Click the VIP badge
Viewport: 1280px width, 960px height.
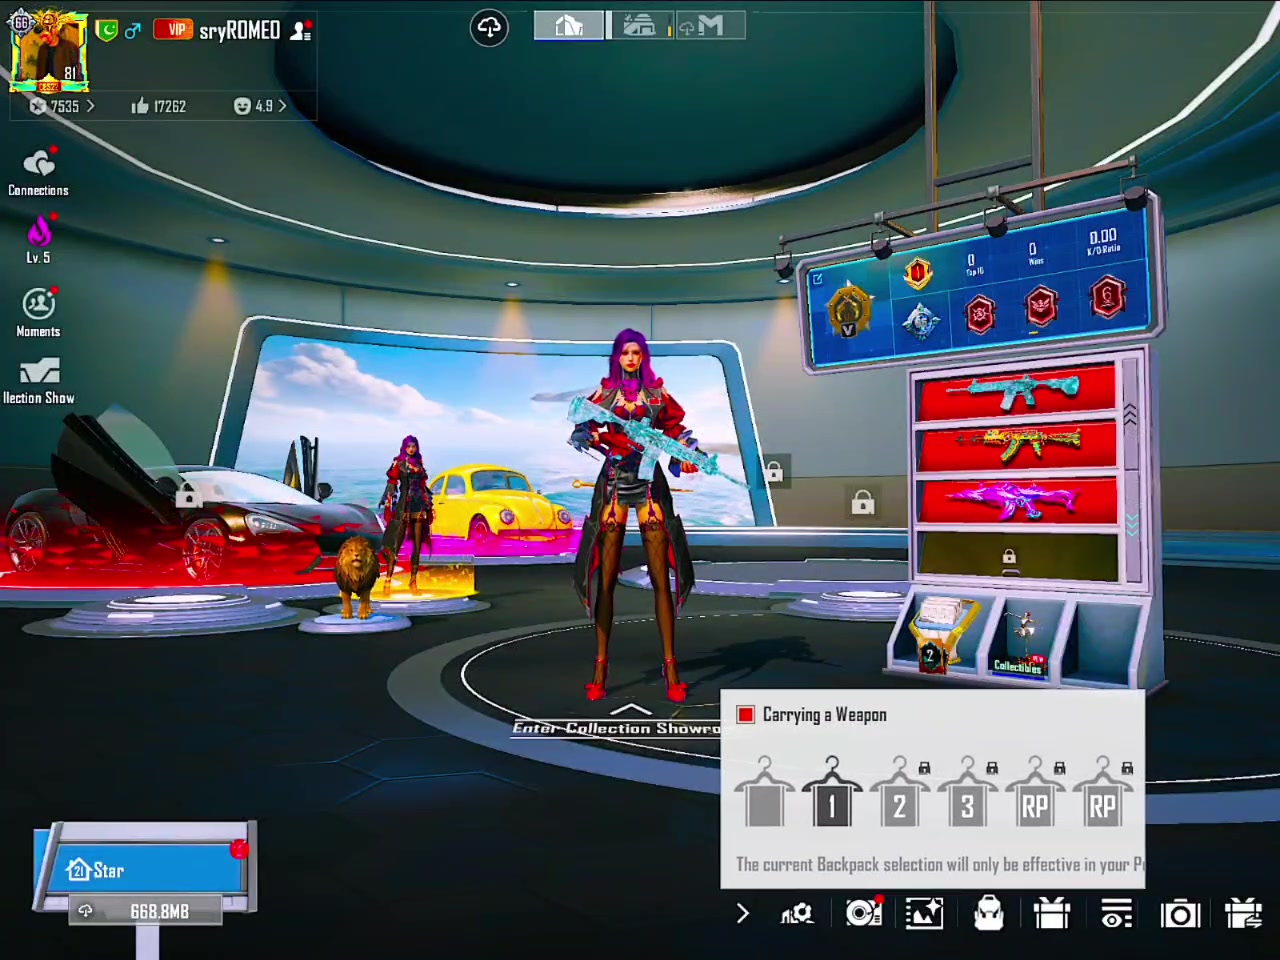tap(174, 29)
